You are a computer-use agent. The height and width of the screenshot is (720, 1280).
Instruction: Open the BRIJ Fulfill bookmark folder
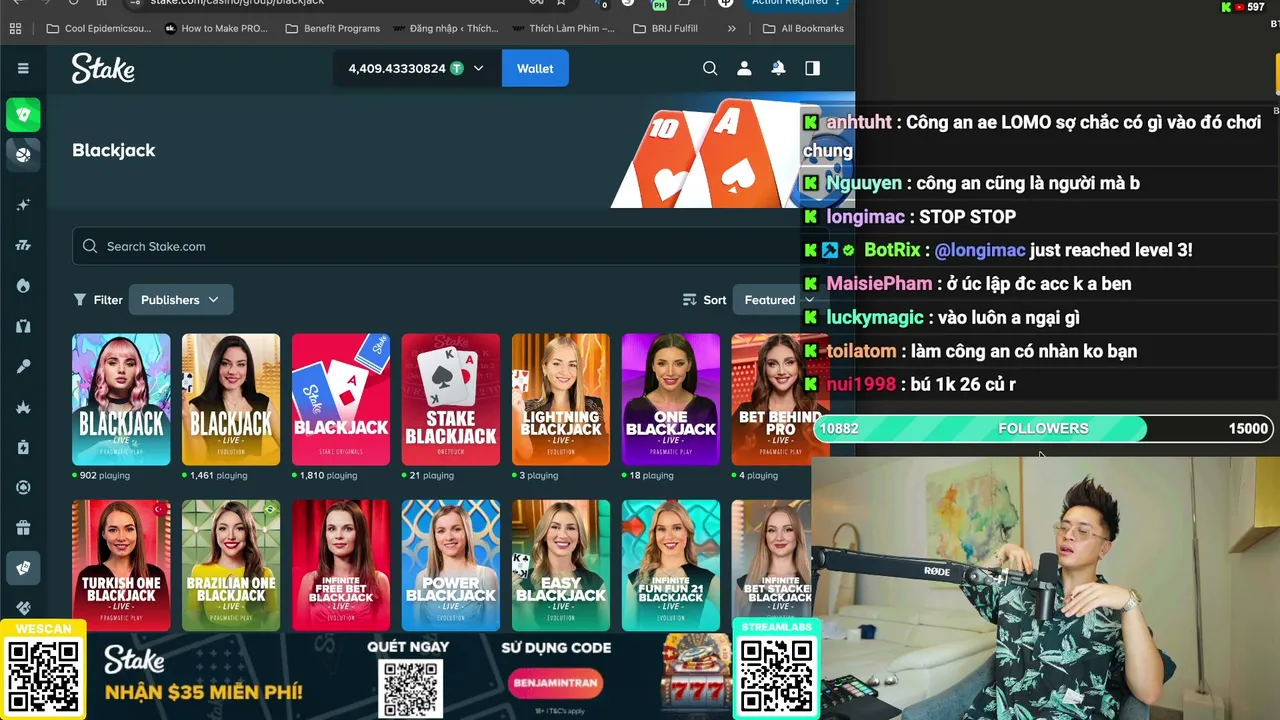coord(666,28)
